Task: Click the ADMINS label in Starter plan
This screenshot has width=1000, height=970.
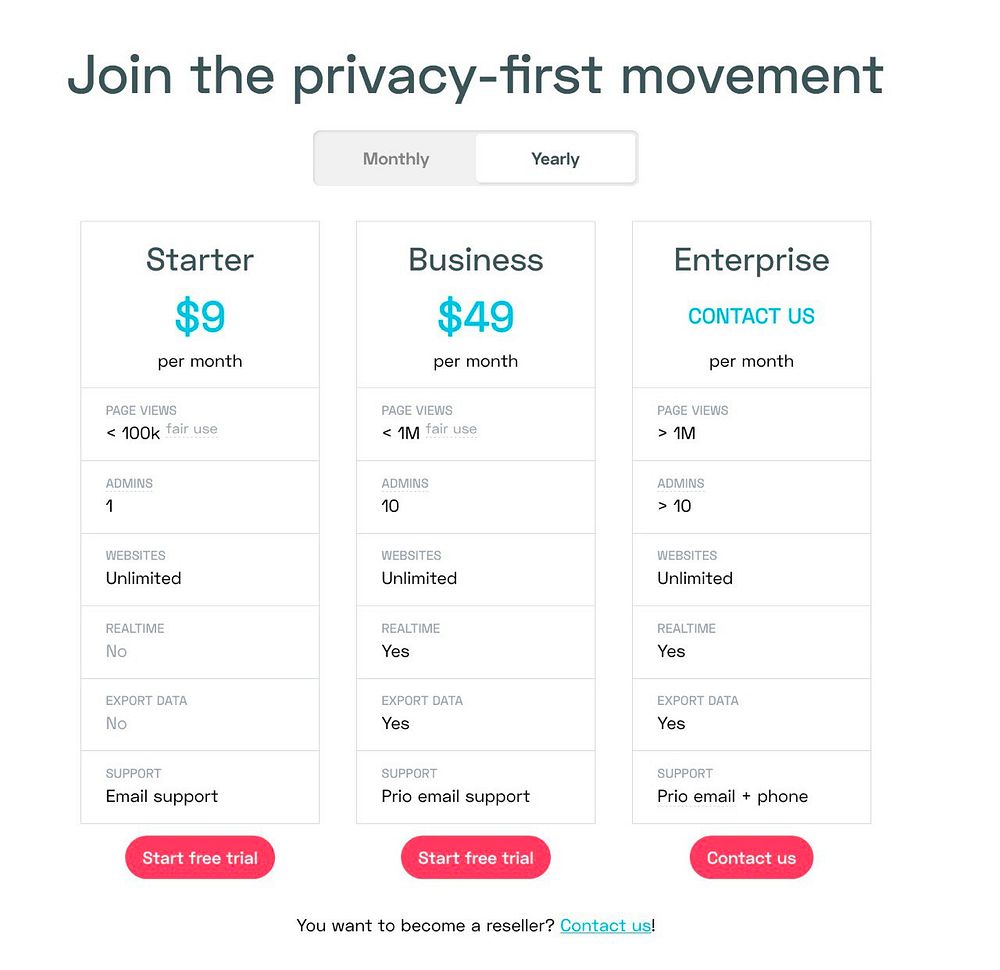Action: (x=129, y=483)
